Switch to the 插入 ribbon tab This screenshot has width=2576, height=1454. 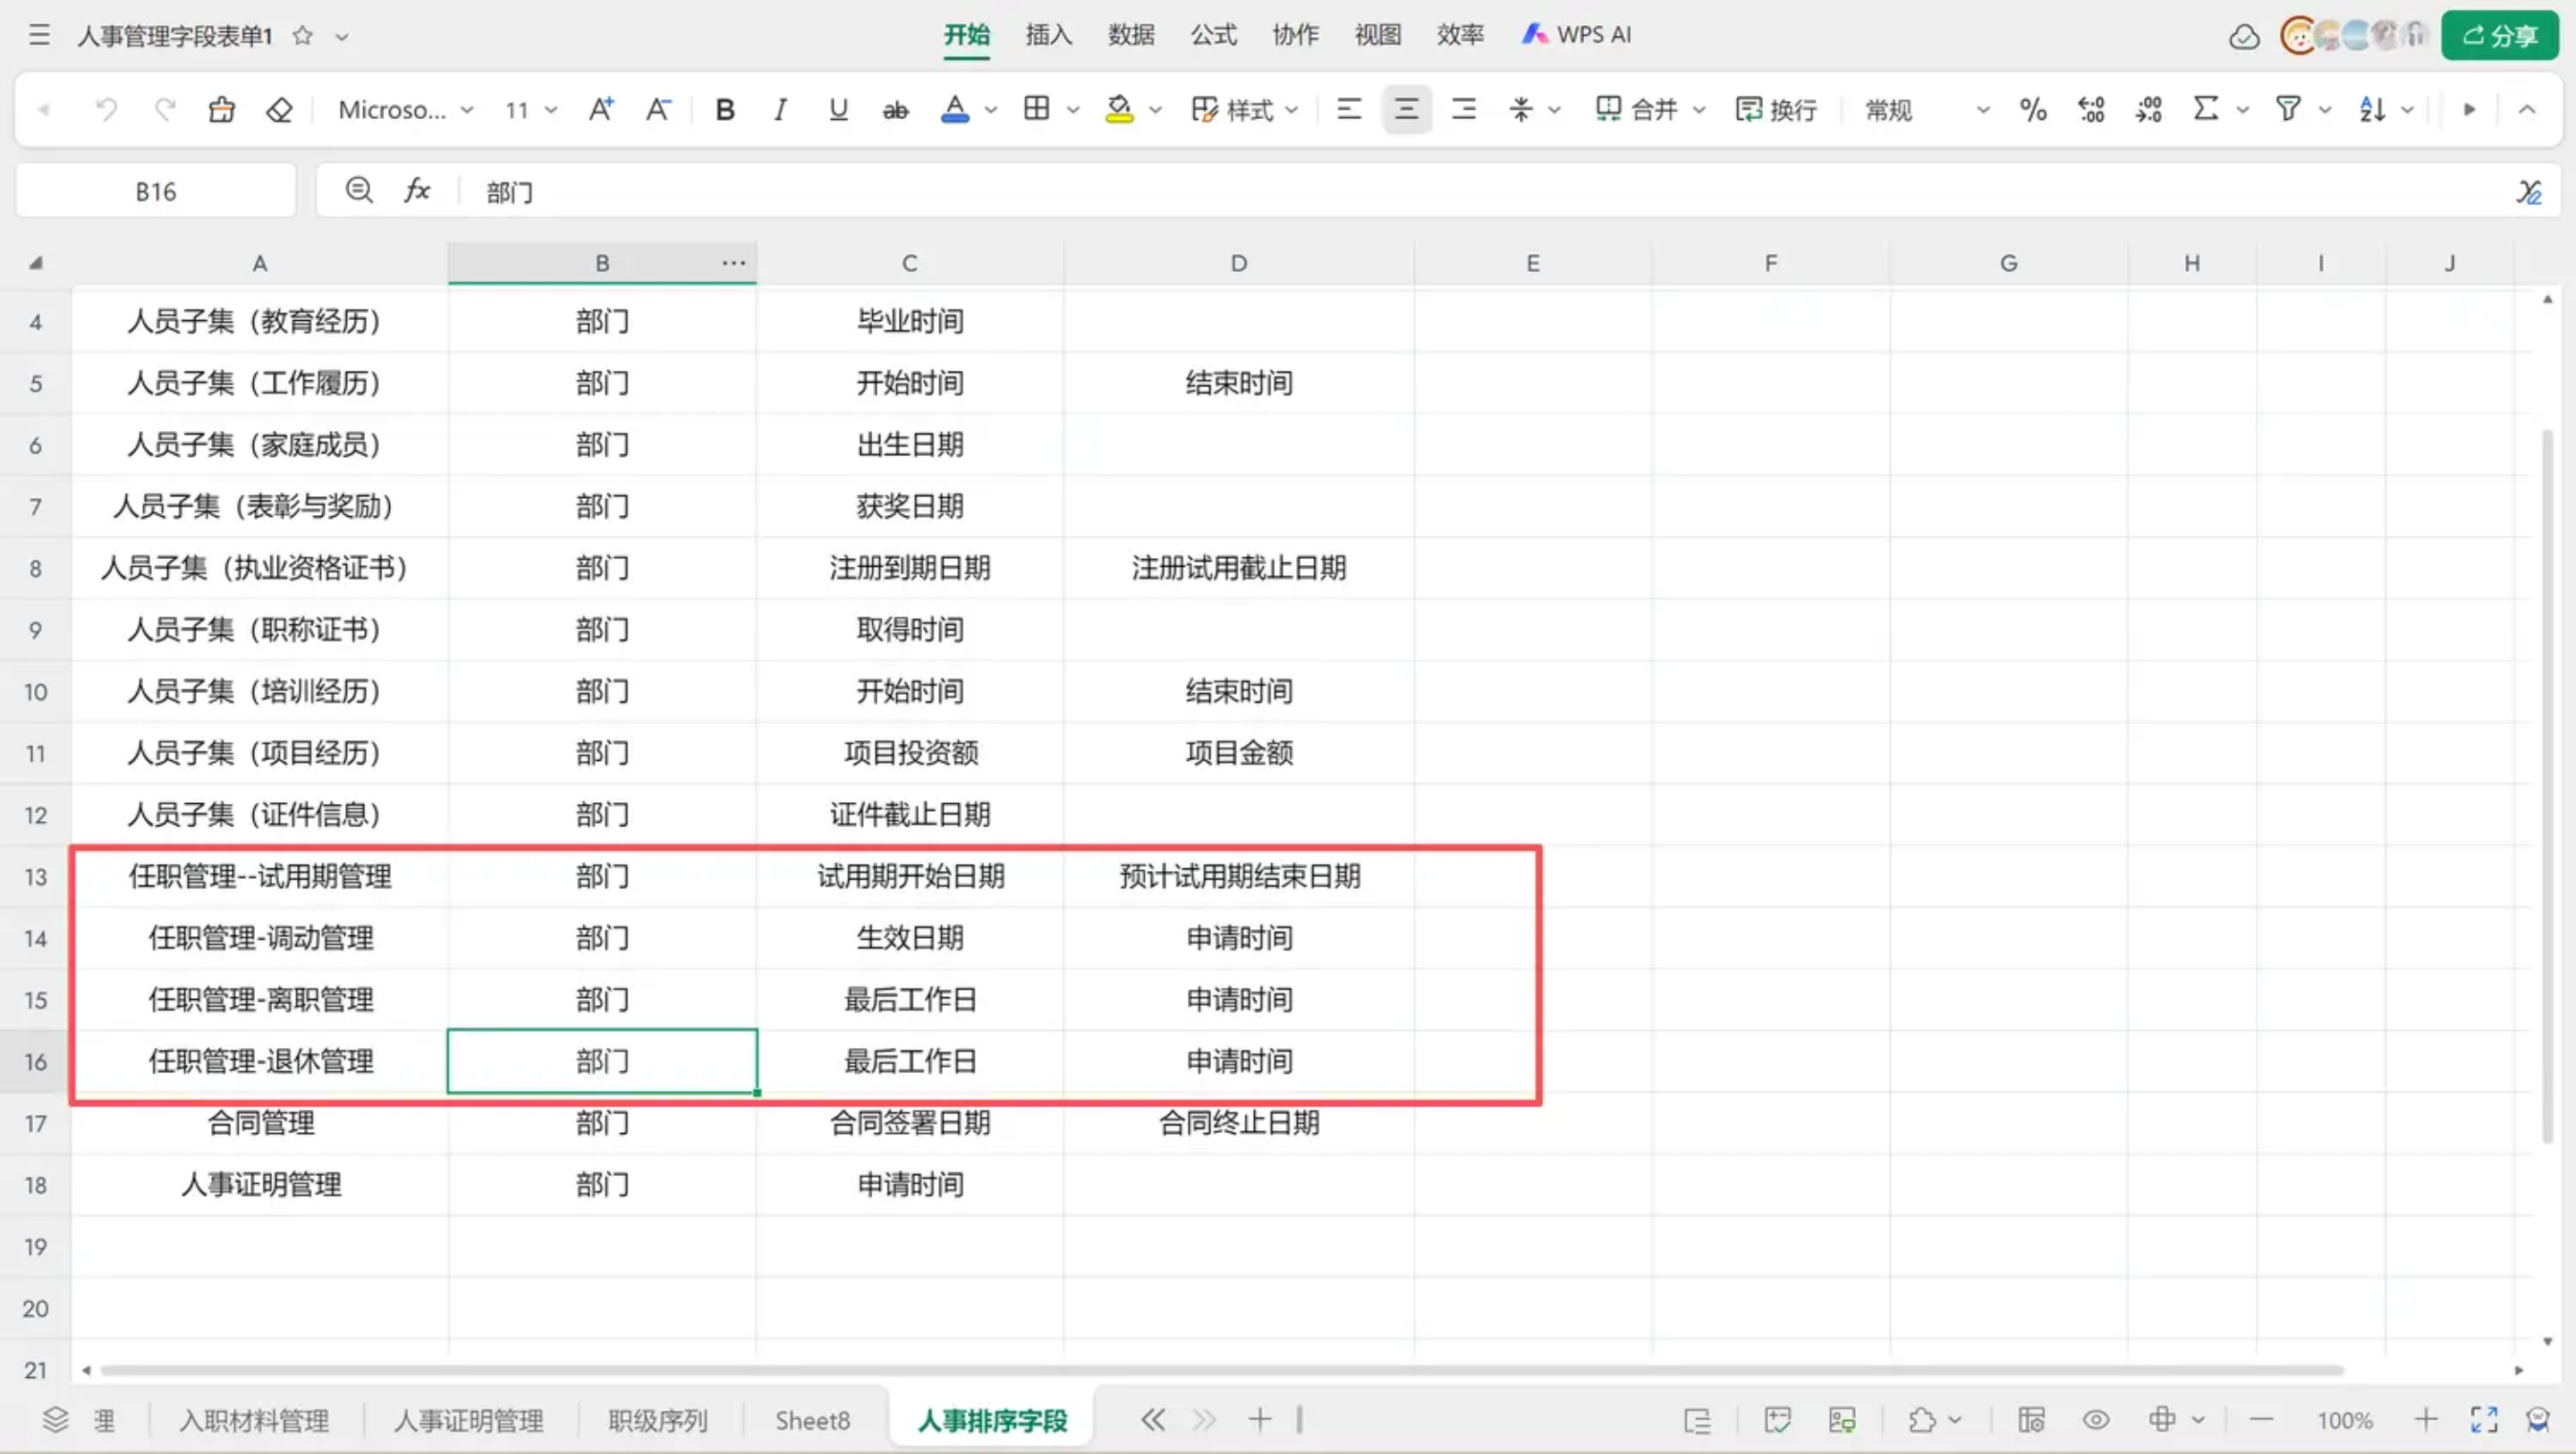pos(1048,35)
